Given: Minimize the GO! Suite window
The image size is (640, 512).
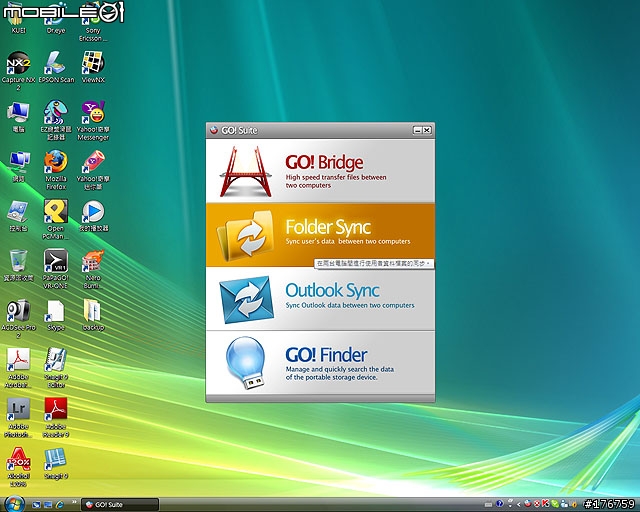Looking at the screenshot, I should tap(417, 130).
